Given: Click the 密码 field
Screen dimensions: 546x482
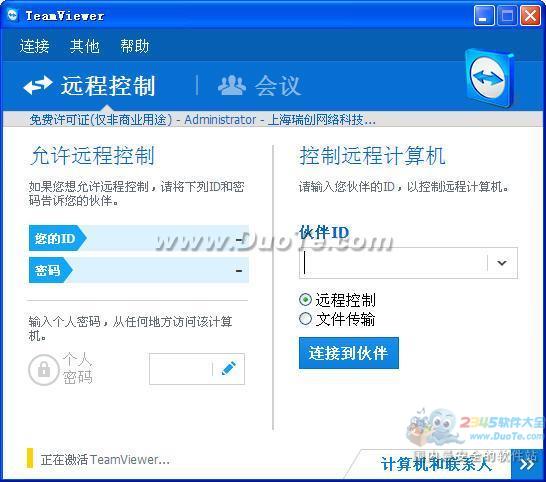Looking at the screenshot, I should pyautogui.click(x=139, y=270).
